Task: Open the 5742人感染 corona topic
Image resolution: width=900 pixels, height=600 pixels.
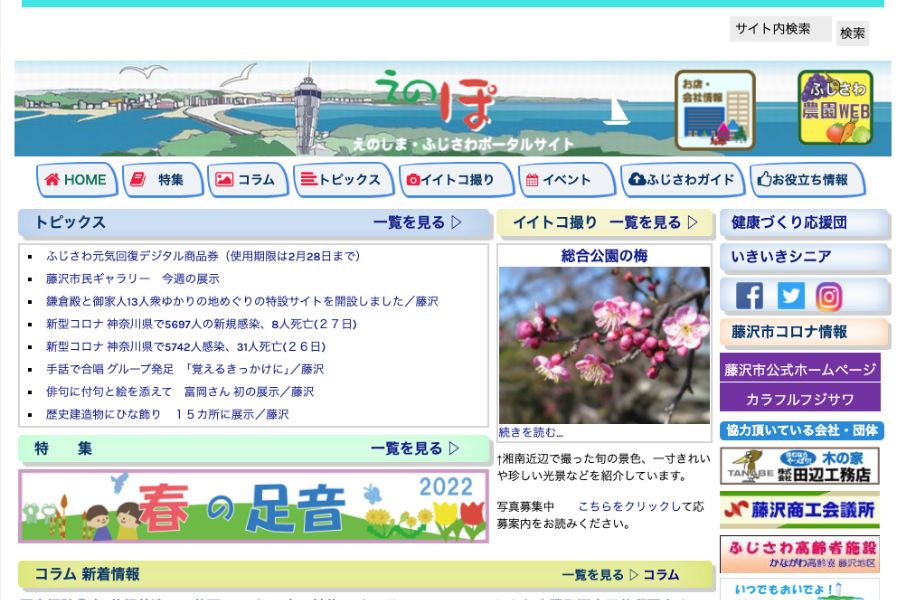Action: click(x=186, y=347)
